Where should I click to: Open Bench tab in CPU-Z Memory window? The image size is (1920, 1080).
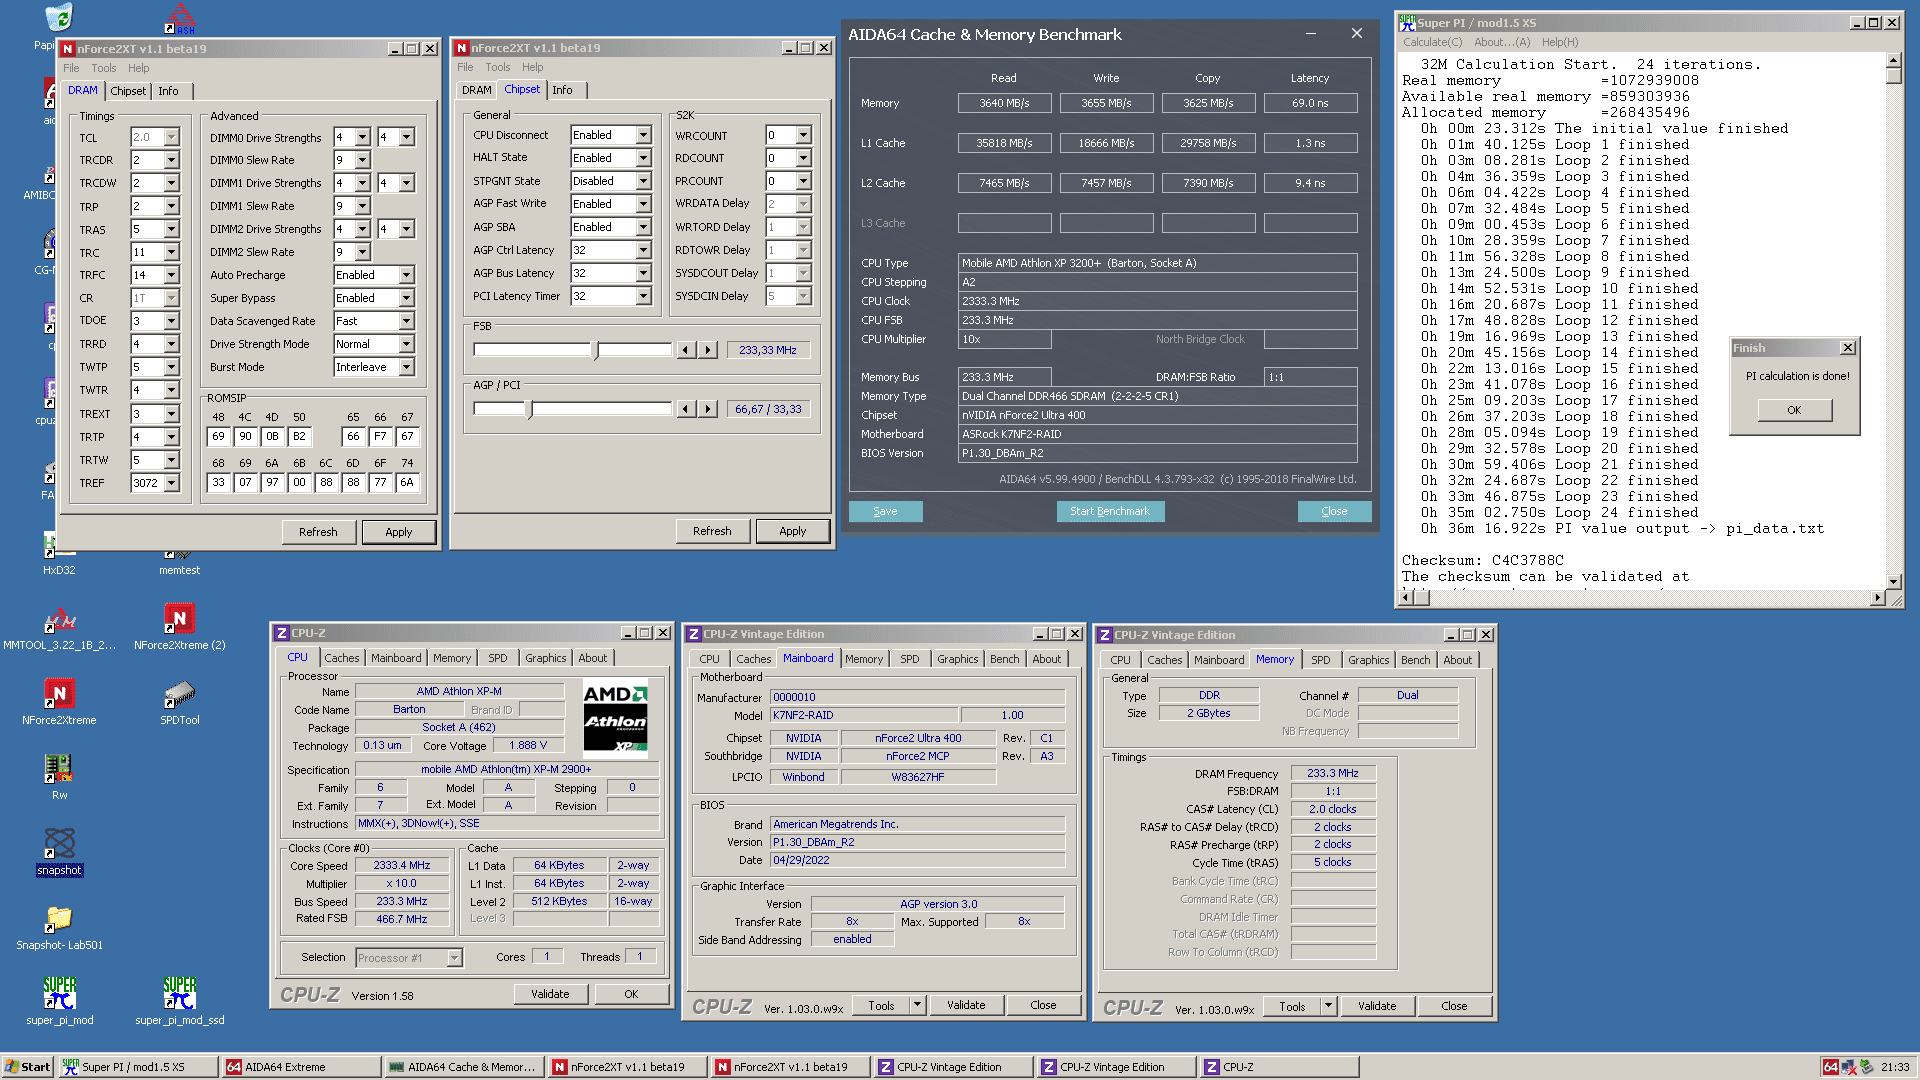point(1415,660)
